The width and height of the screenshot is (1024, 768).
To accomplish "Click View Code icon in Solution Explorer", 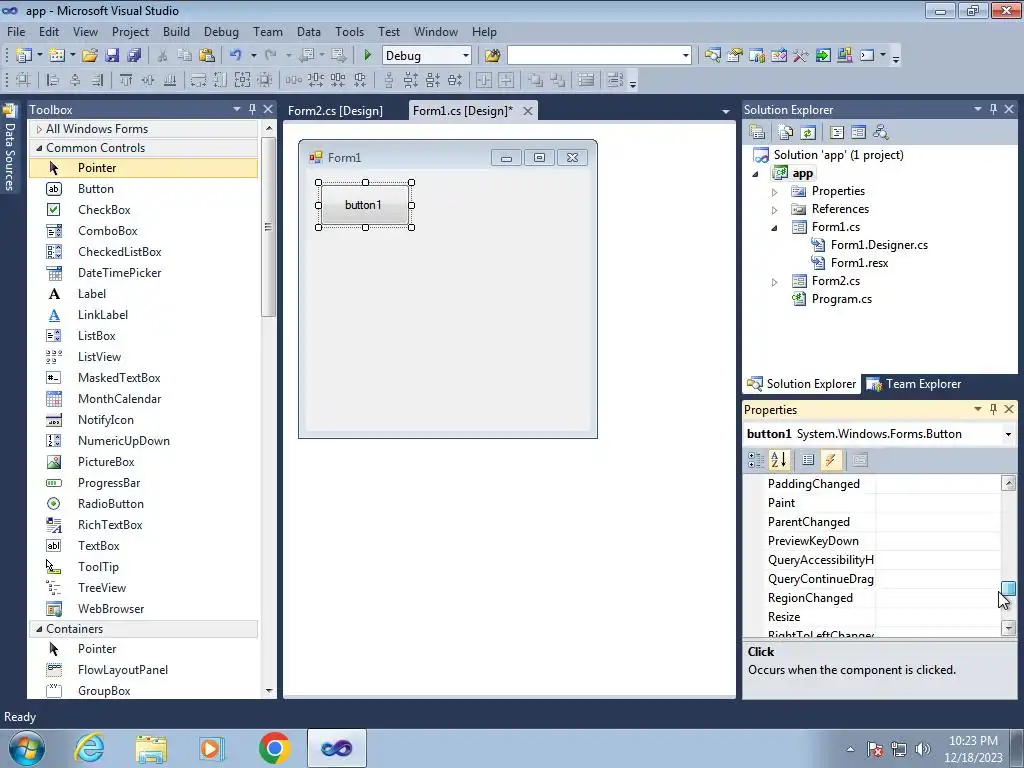I will [837, 133].
